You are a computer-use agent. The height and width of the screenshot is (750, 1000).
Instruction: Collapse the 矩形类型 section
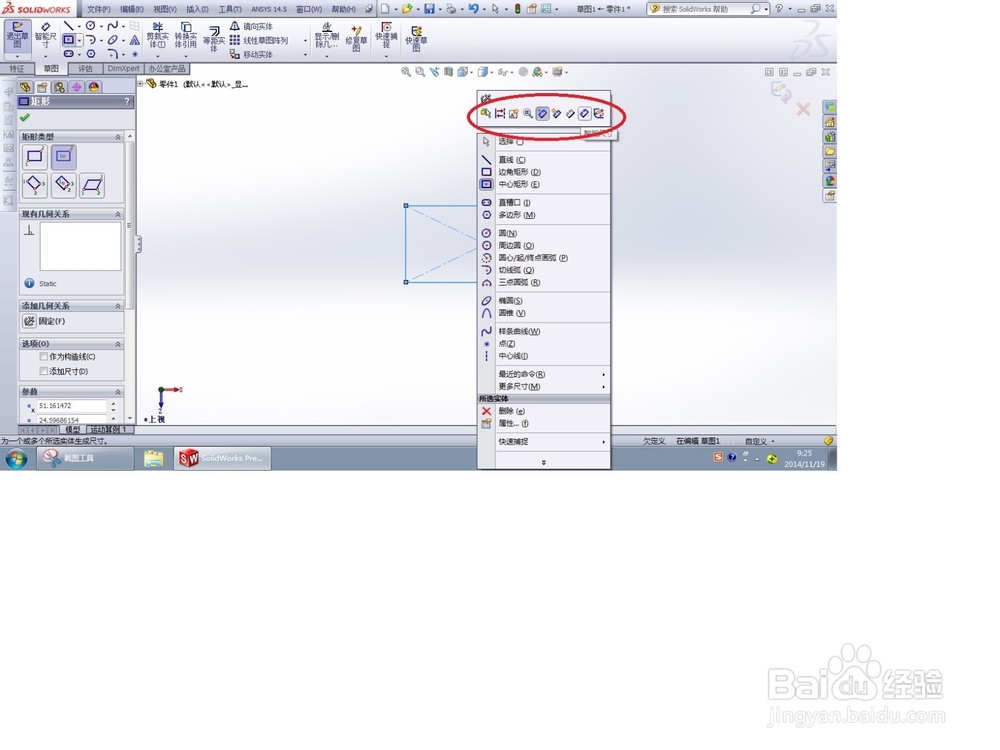118,137
